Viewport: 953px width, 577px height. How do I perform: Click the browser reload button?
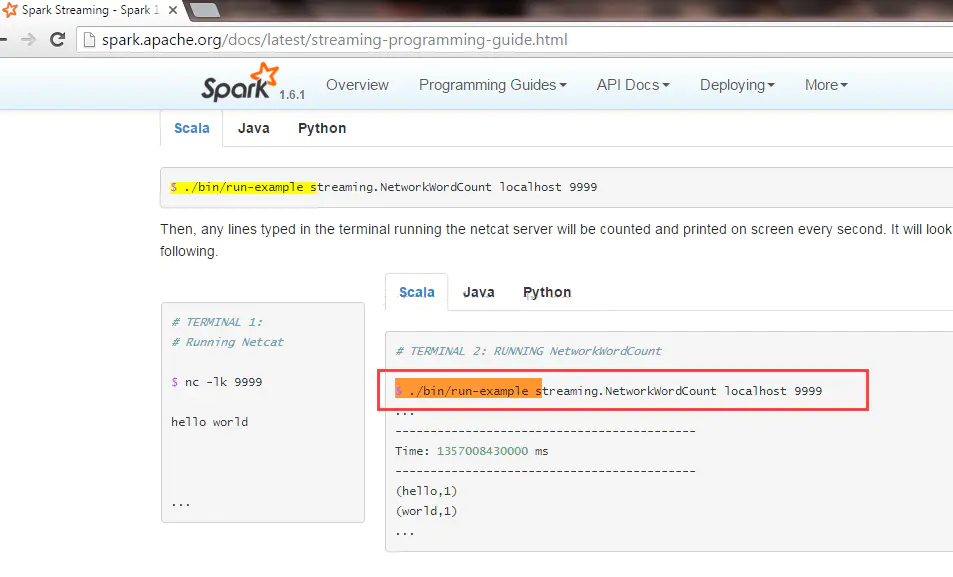[57, 41]
